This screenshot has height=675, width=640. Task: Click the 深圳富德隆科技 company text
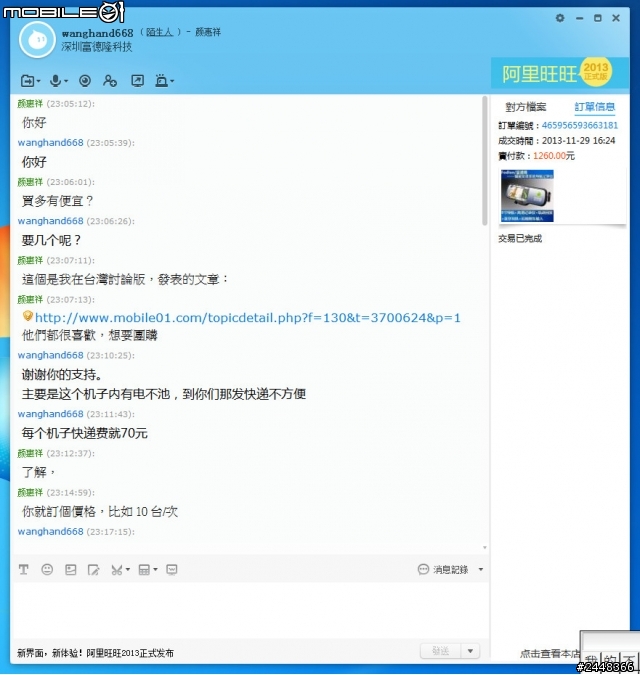[96, 47]
